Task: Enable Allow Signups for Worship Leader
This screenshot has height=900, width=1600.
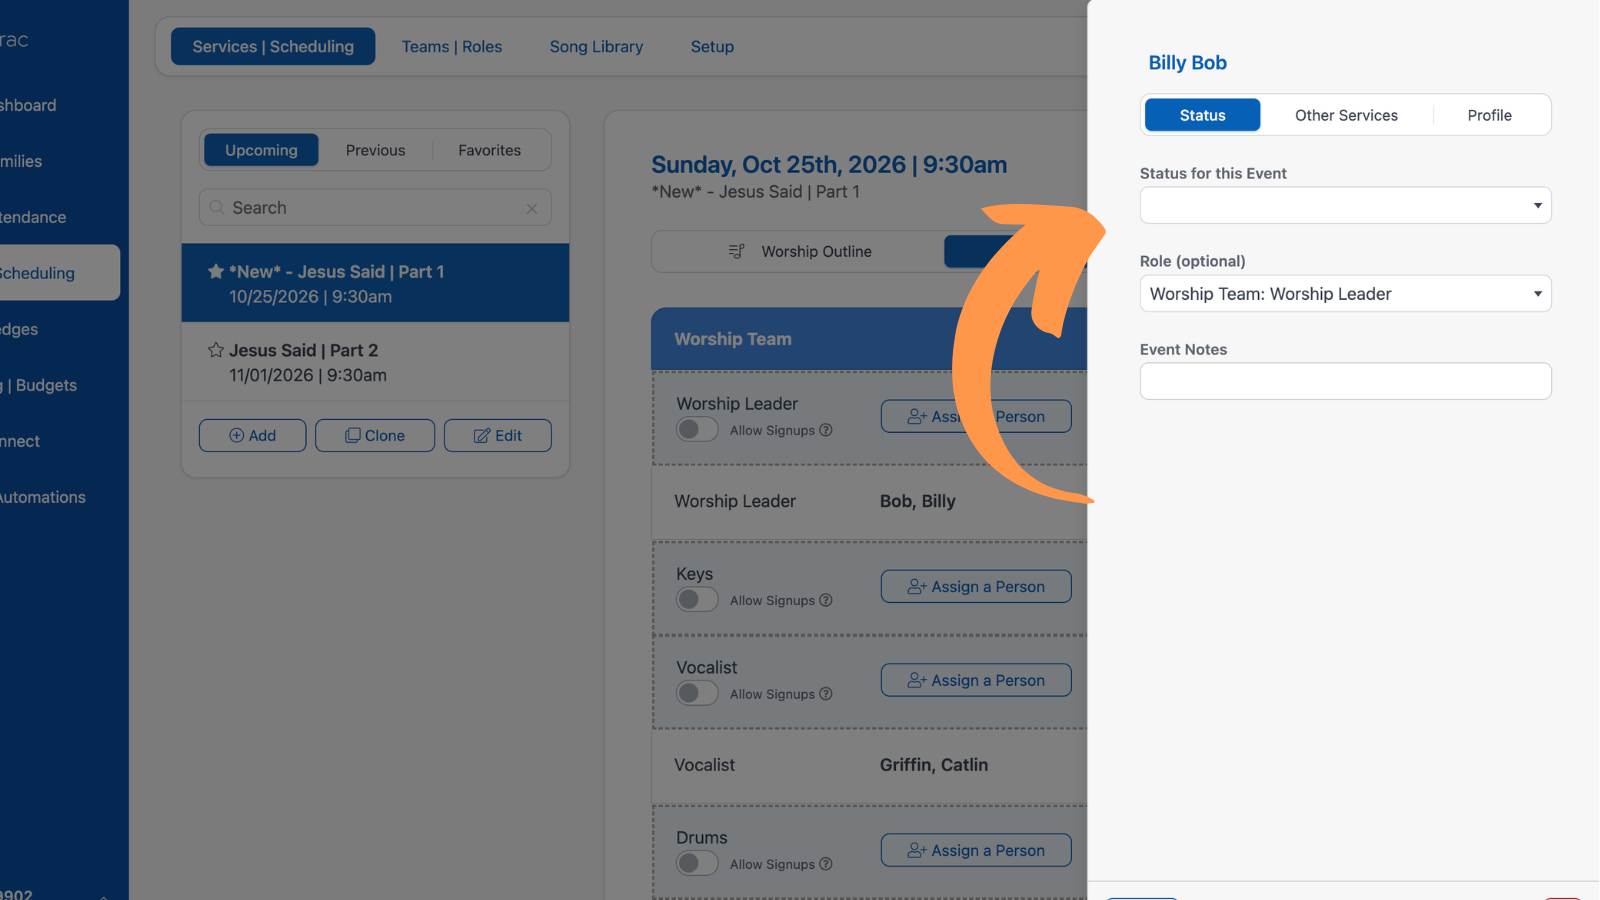Action: coord(697,430)
